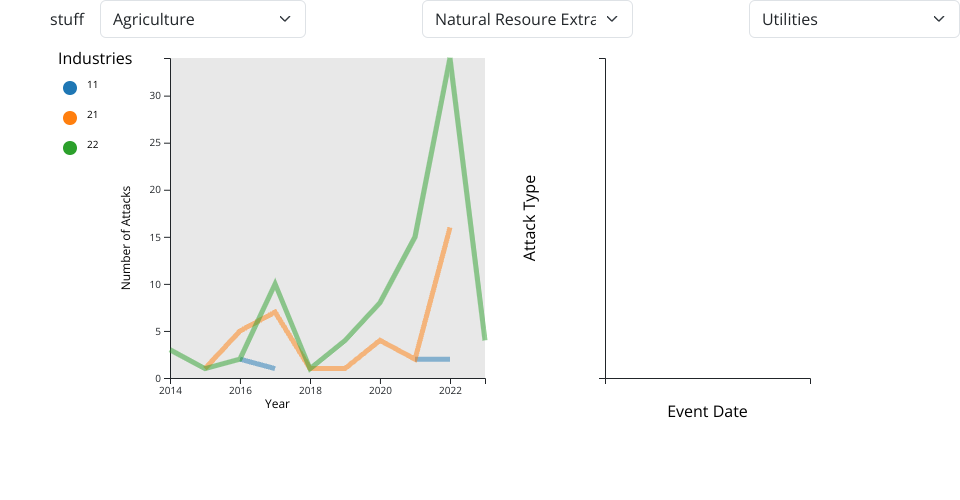
Task: Click the Year x-axis label
Action: pyautogui.click(x=277, y=404)
